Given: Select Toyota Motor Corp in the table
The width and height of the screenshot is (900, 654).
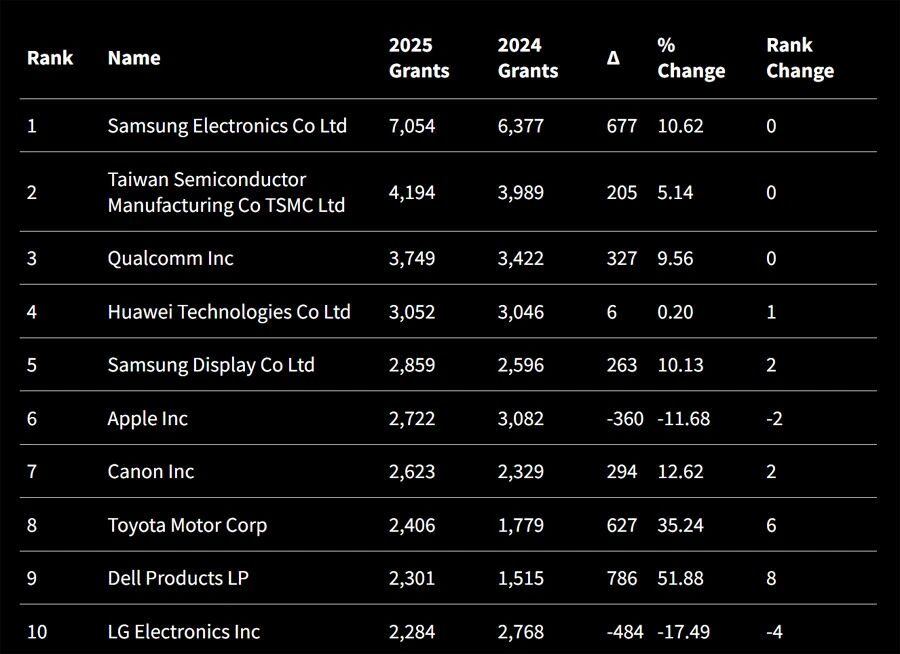Looking at the screenshot, I should [x=187, y=525].
